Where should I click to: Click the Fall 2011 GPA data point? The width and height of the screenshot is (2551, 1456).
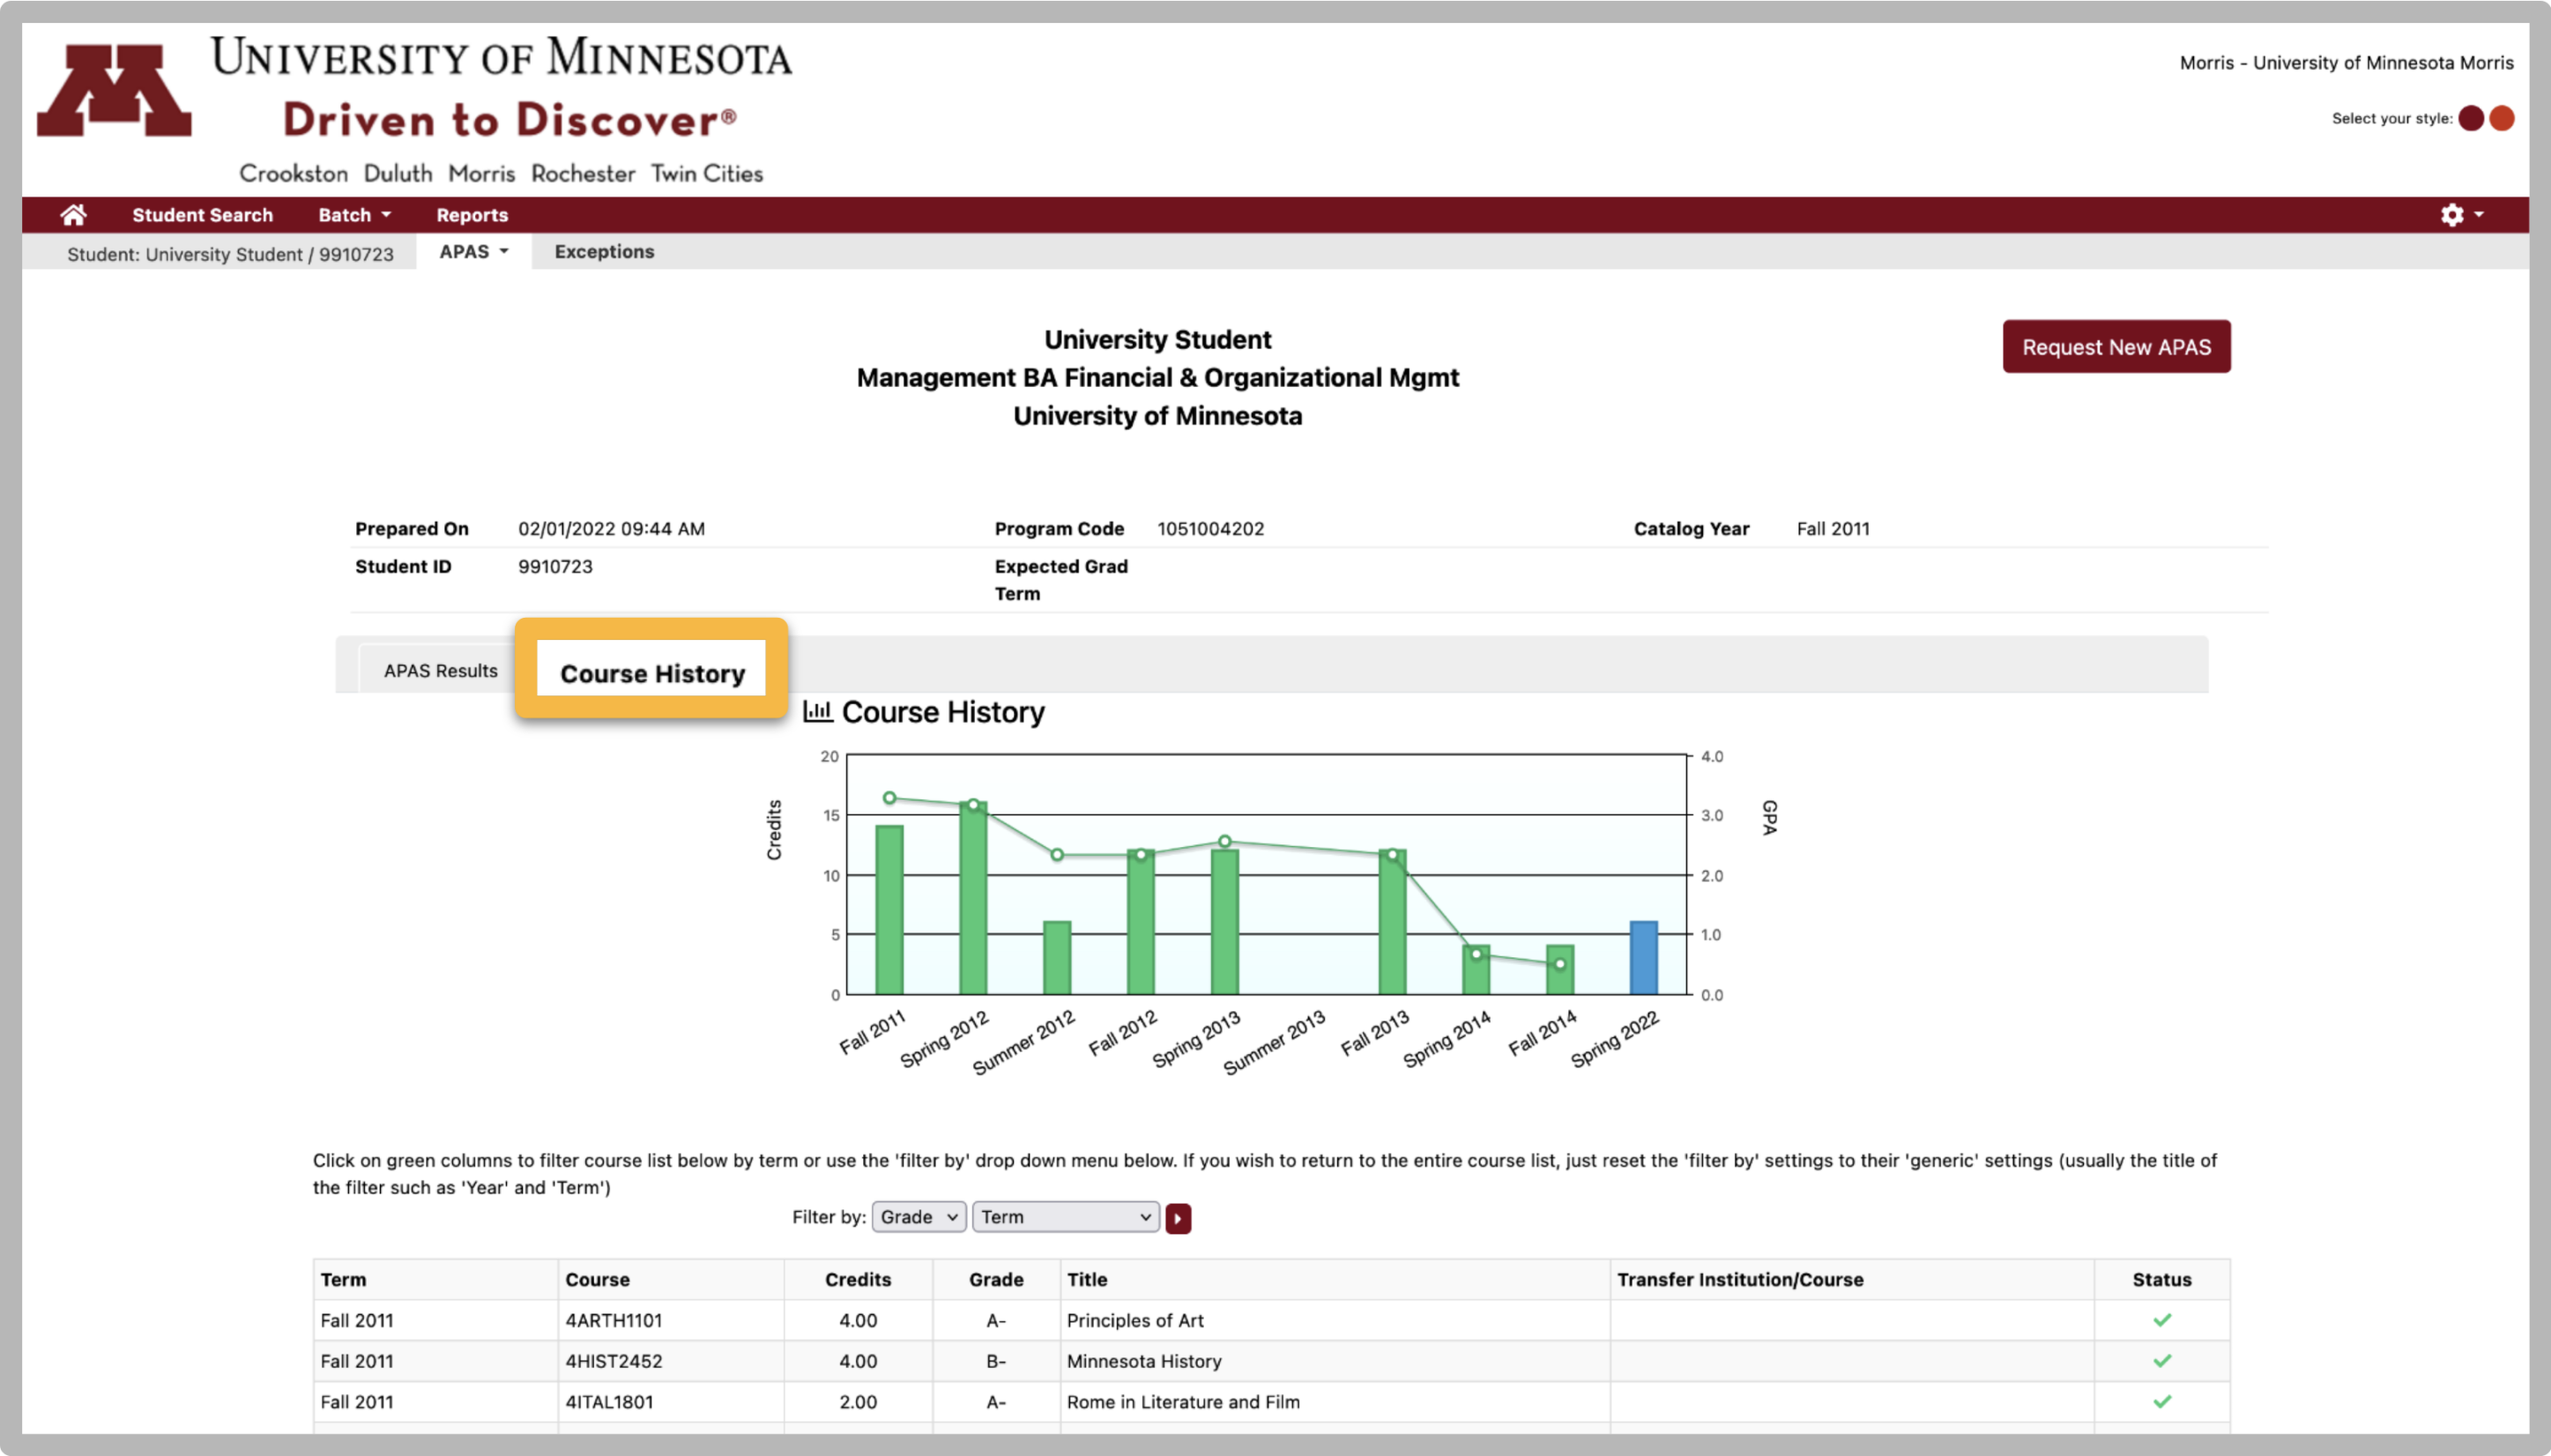(889, 798)
